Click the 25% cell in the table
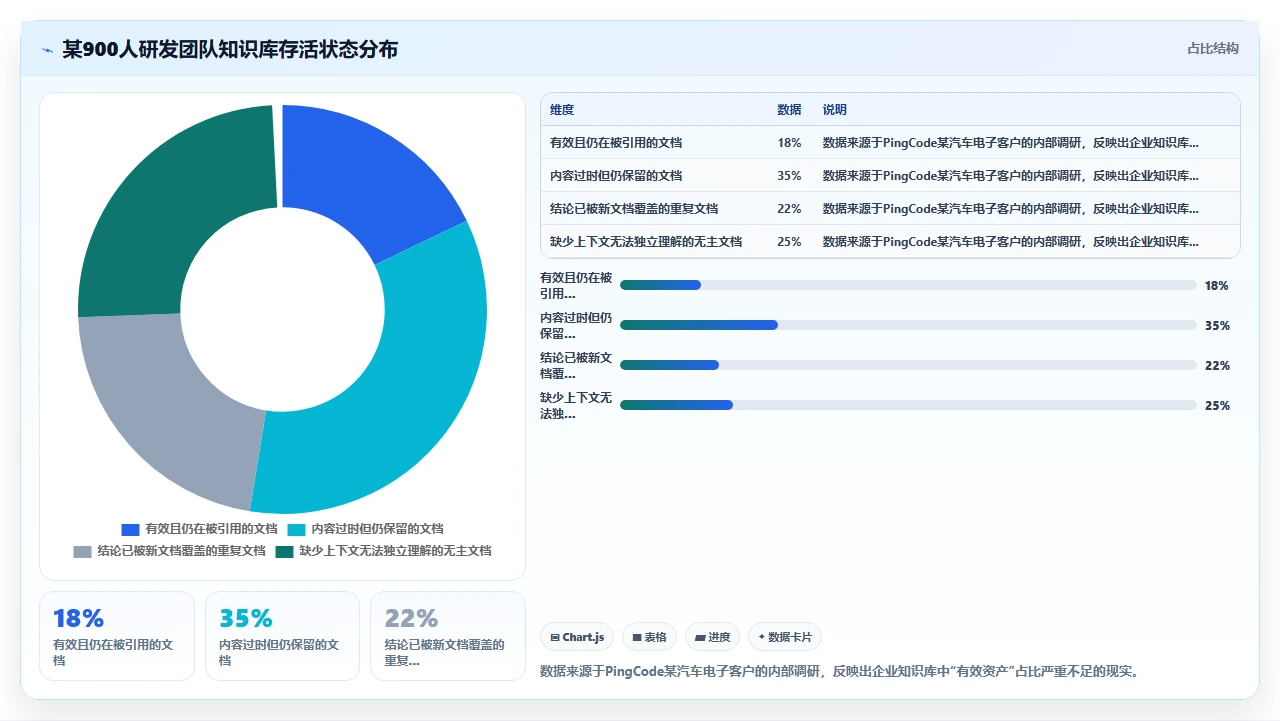The height and width of the screenshot is (721, 1280). click(x=789, y=242)
